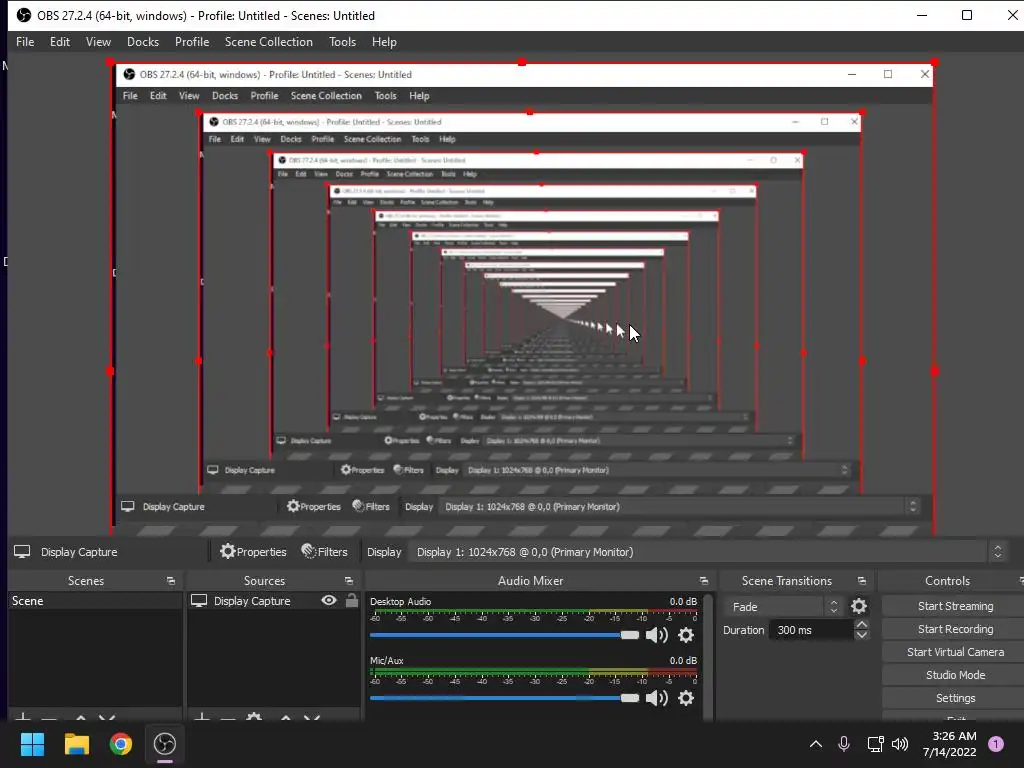The height and width of the screenshot is (768, 1024).
Task: Decrease transition Duration with the down arrow
Action: click(861, 635)
